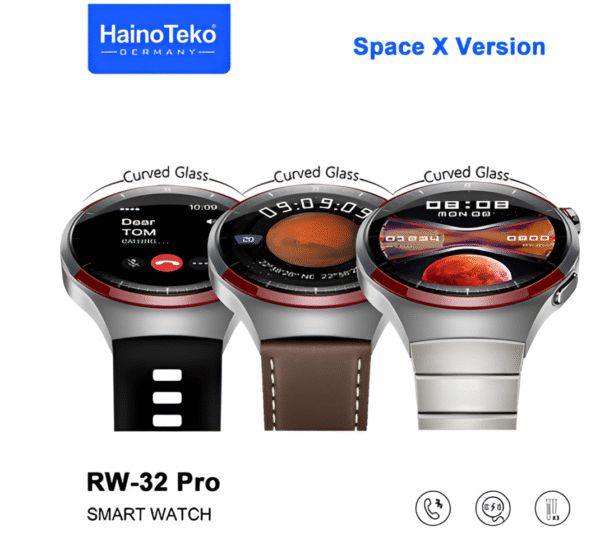600x536 pixels.
Task: Tap the speaker volume icon on call screen
Action: 210,222
